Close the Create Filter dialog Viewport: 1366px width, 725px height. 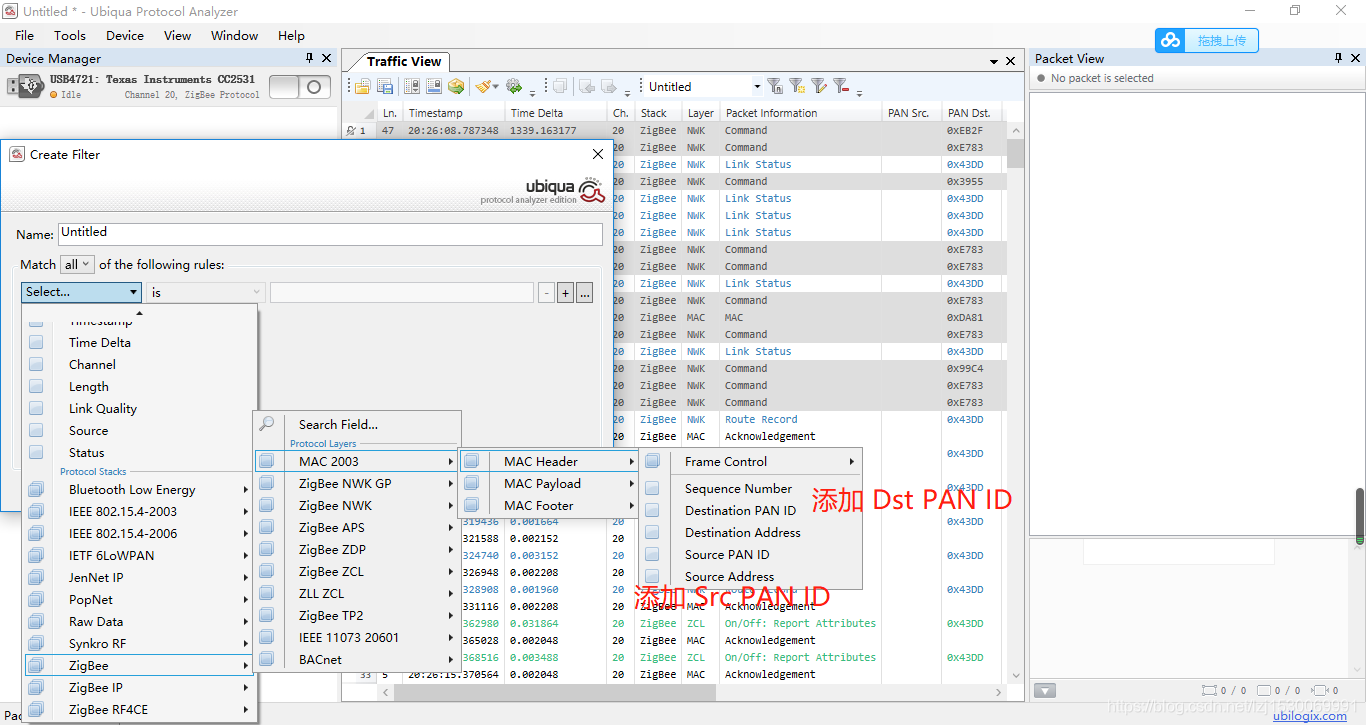pos(598,154)
